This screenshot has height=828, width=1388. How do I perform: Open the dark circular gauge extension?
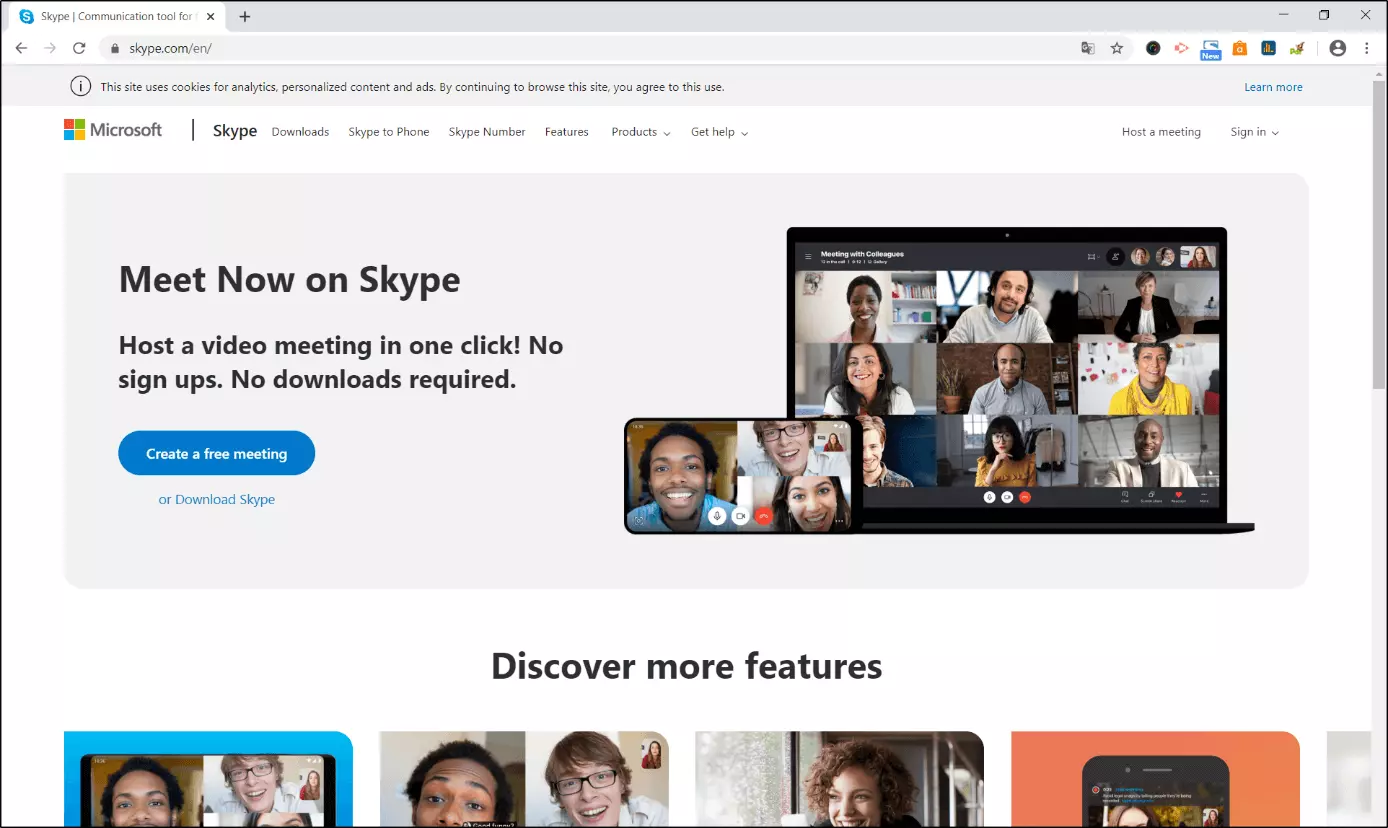1153,48
